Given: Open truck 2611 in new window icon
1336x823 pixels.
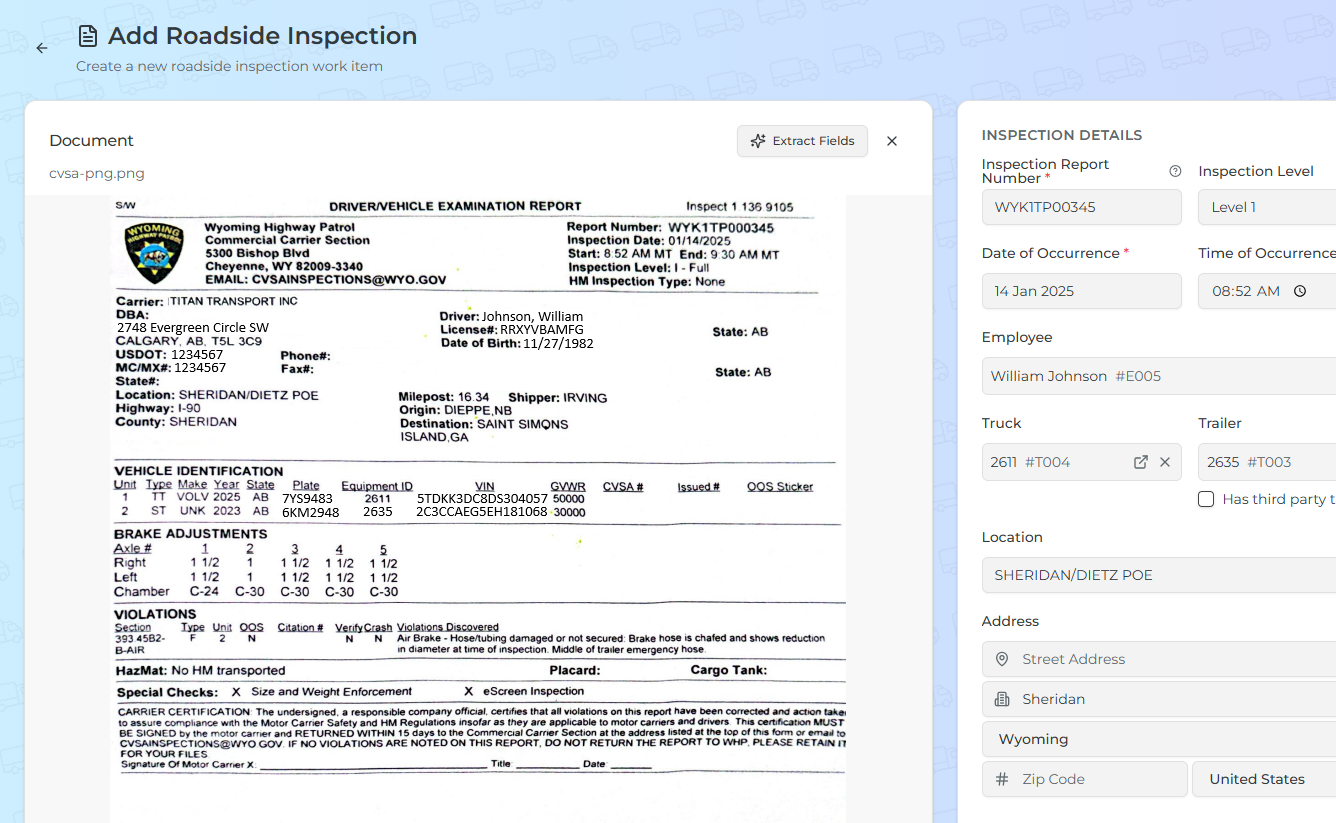Looking at the screenshot, I should (1140, 462).
